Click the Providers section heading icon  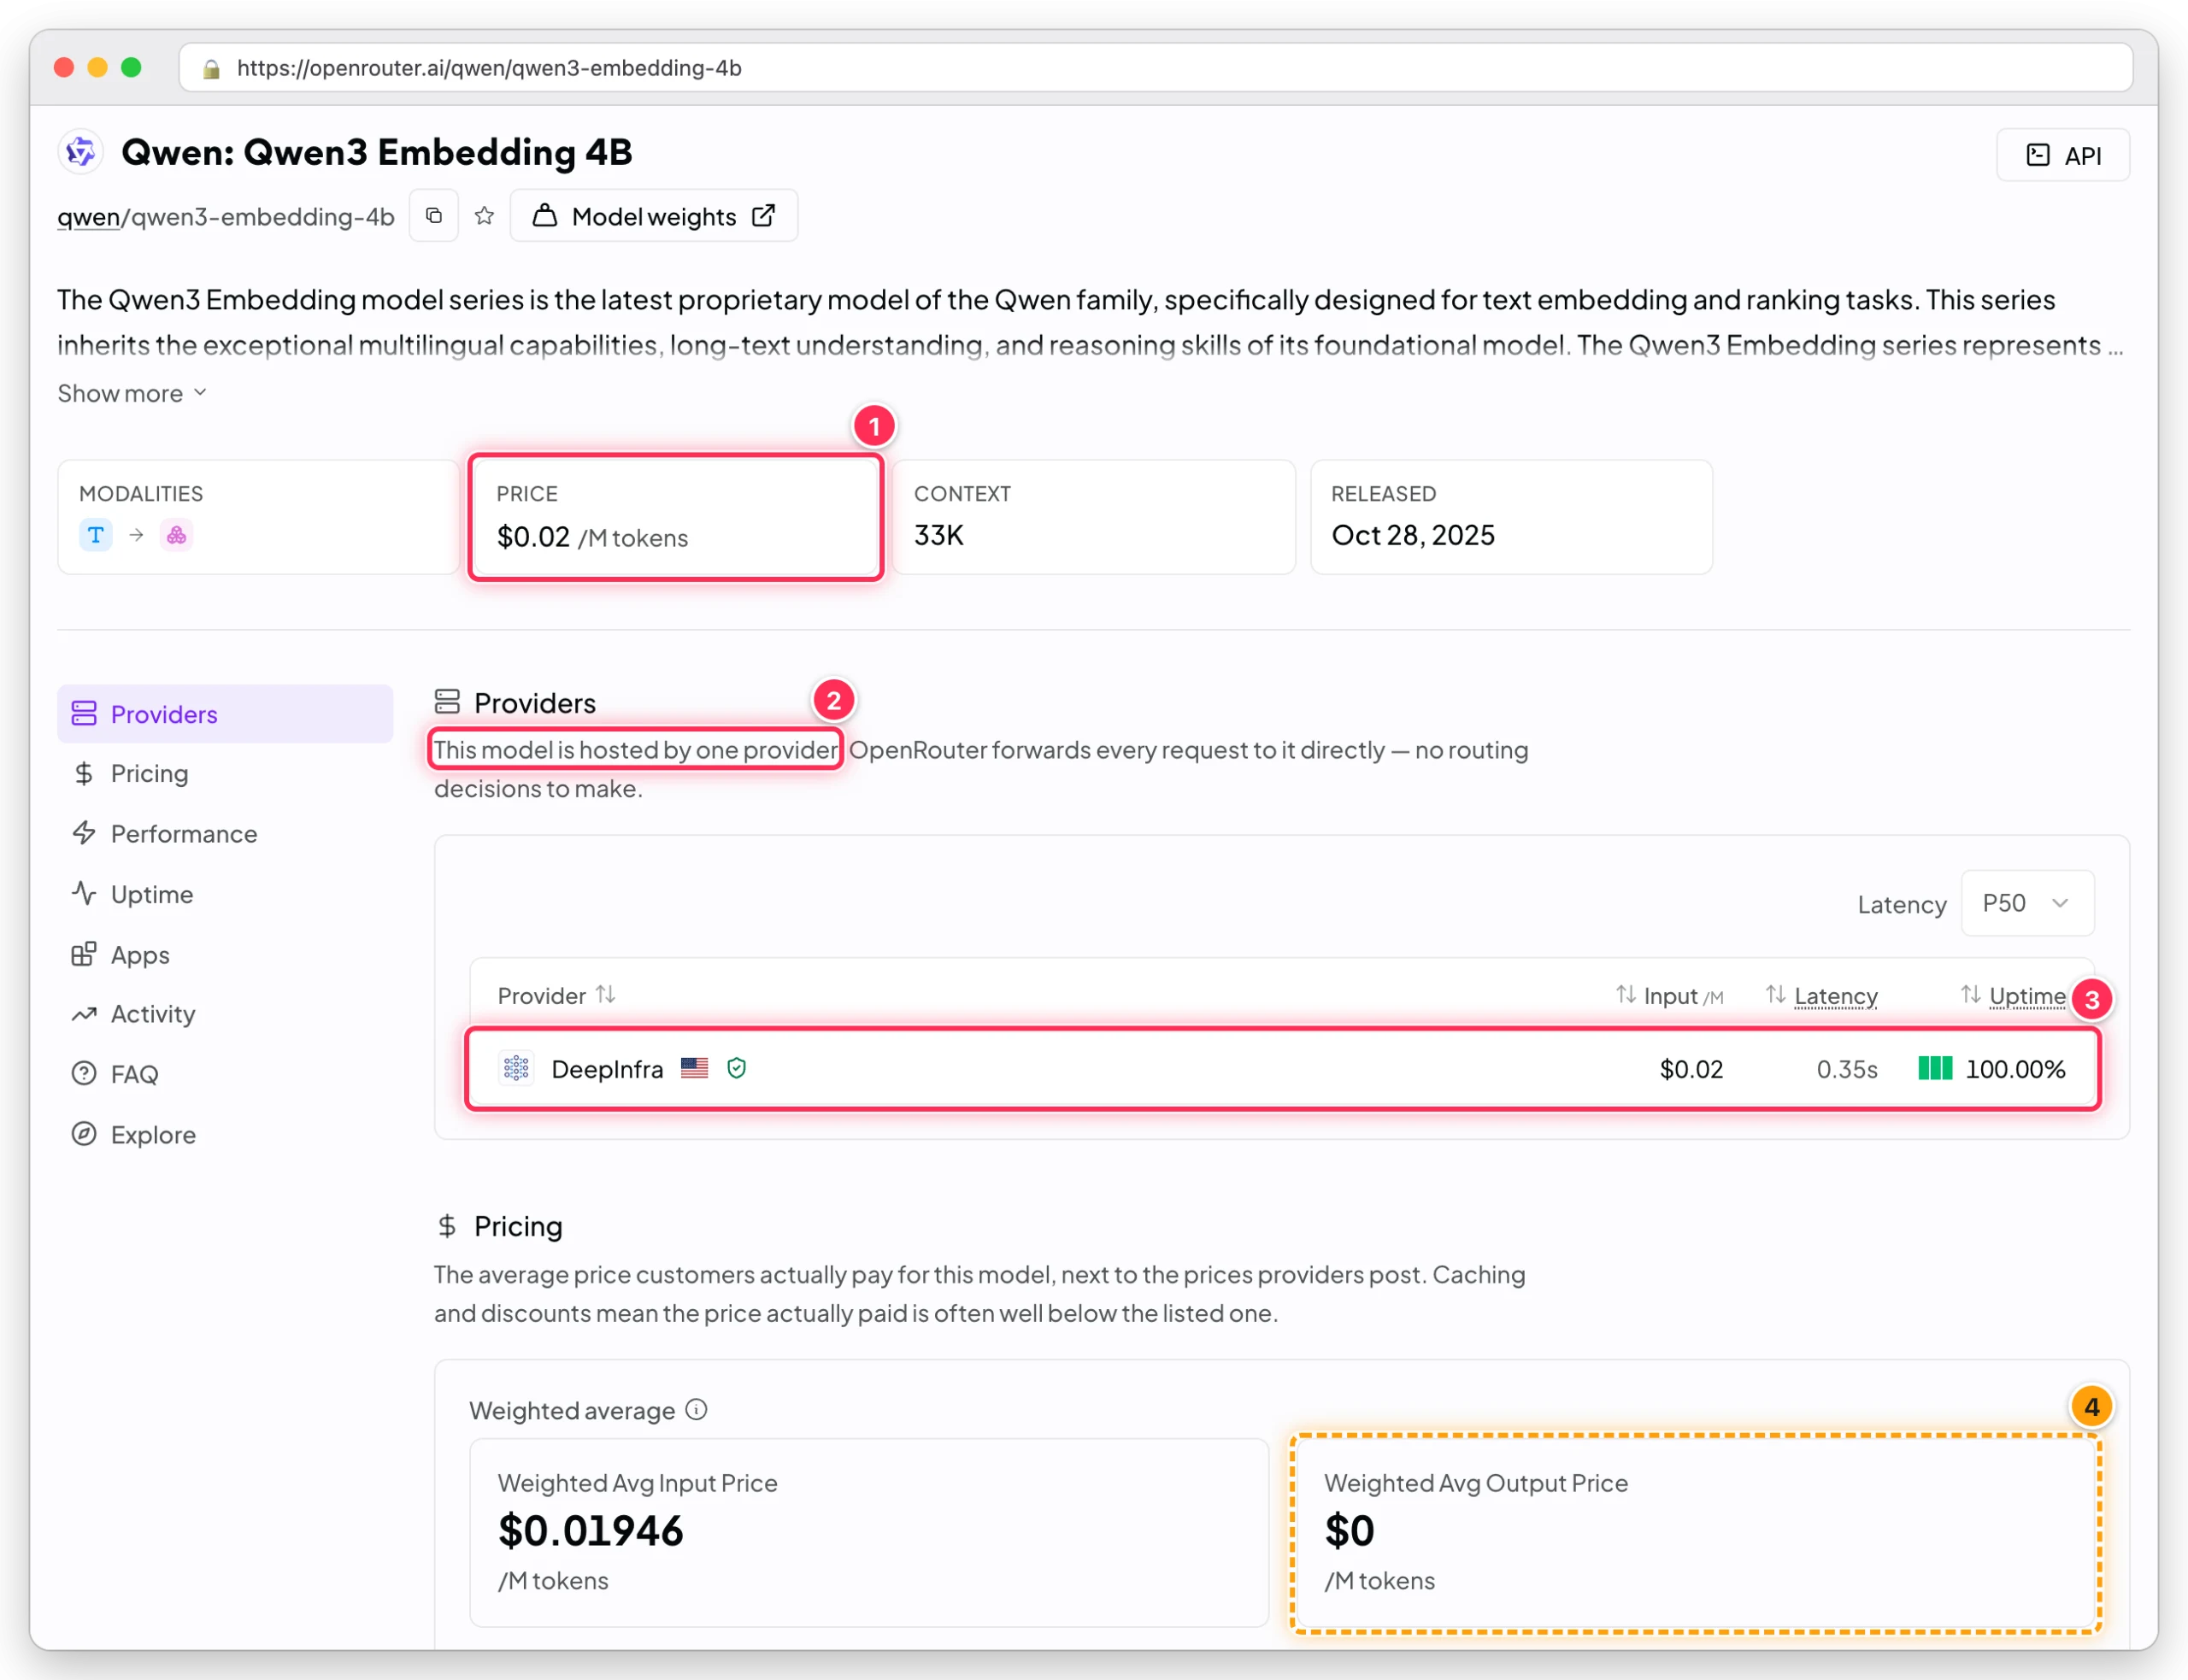447,702
